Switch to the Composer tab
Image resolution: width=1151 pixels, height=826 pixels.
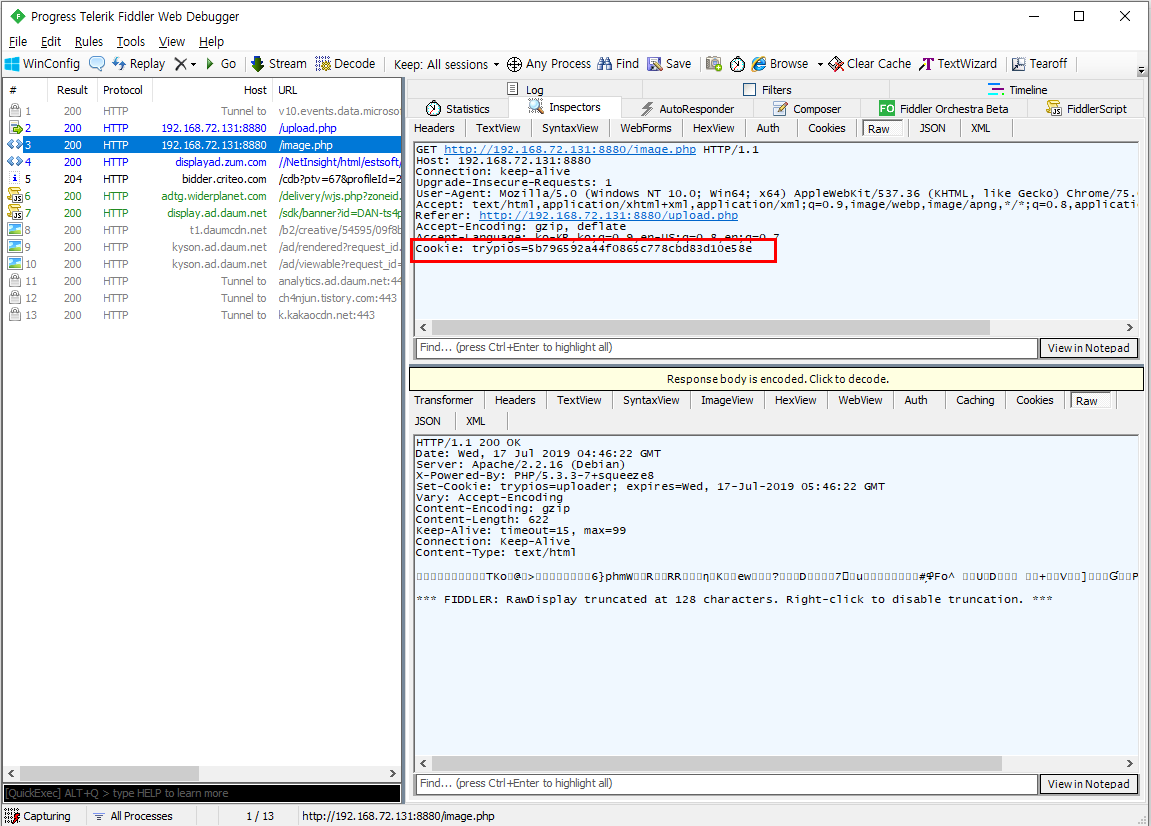tap(807, 109)
